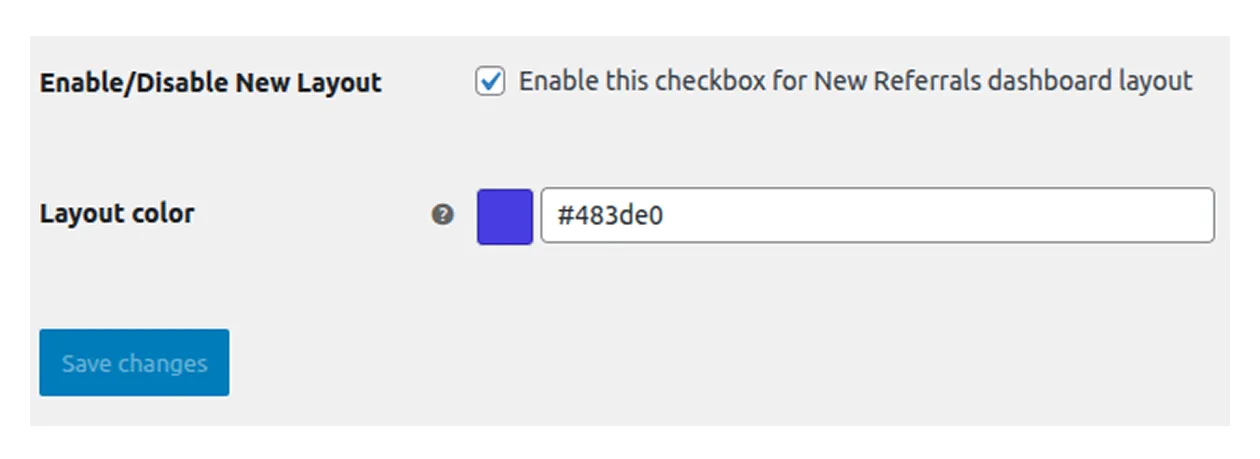Screen dimensions: 1260x459
Task: Click the Save changes button
Action: [x=134, y=362]
